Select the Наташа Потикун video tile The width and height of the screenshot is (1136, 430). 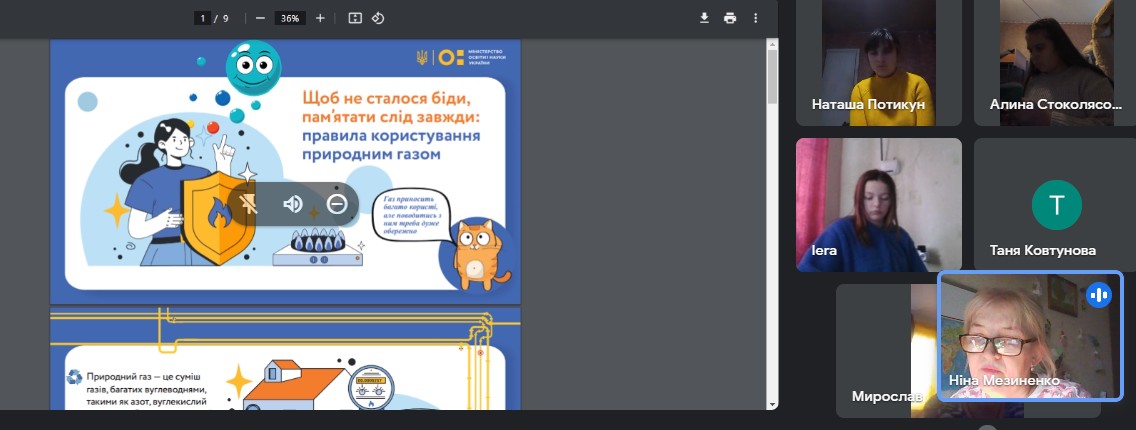click(879, 63)
